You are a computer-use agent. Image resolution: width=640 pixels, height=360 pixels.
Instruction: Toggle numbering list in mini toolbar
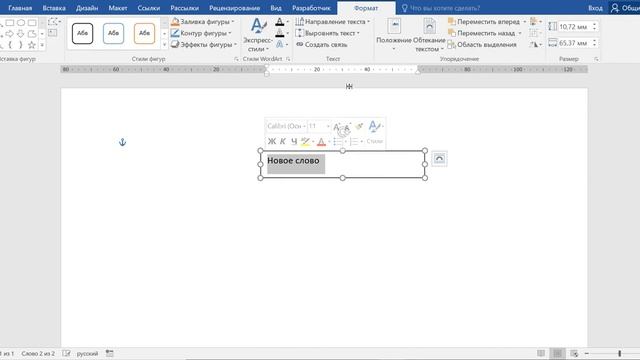click(354, 142)
